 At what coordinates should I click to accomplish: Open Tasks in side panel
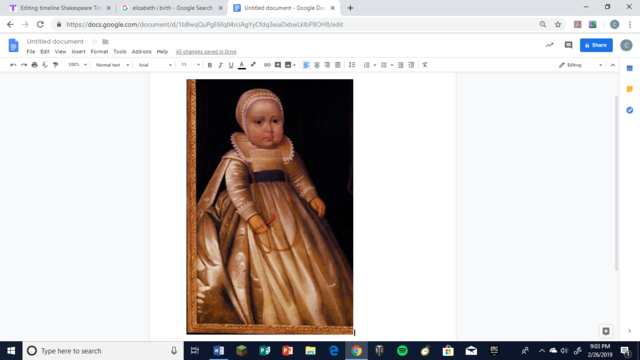[630, 110]
